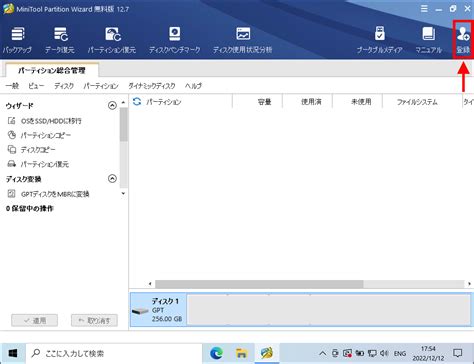Select パーティションコピー wizard
This screenshot has width=474, height=364.
click(x=40, y=135)
